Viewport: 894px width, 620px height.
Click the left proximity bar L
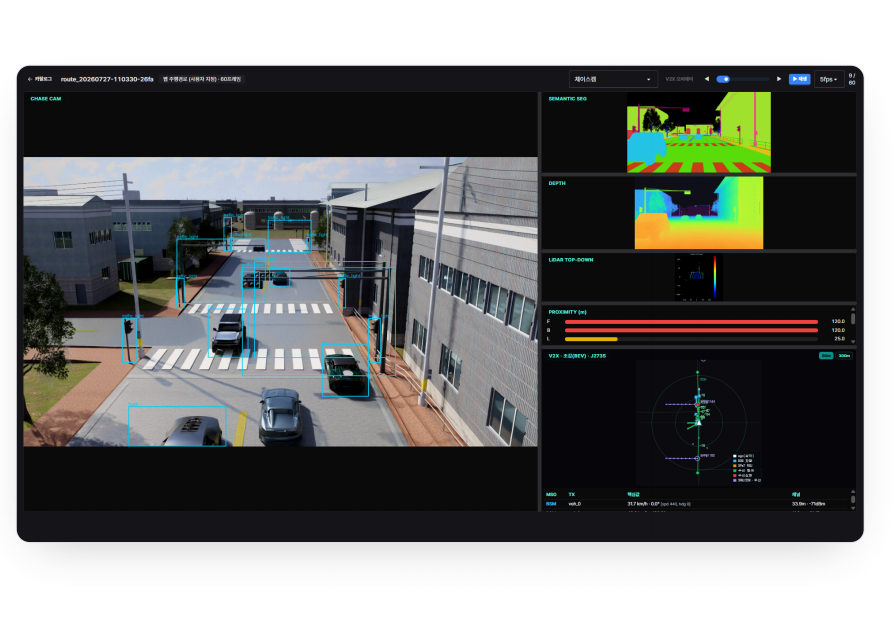(691, 339)
